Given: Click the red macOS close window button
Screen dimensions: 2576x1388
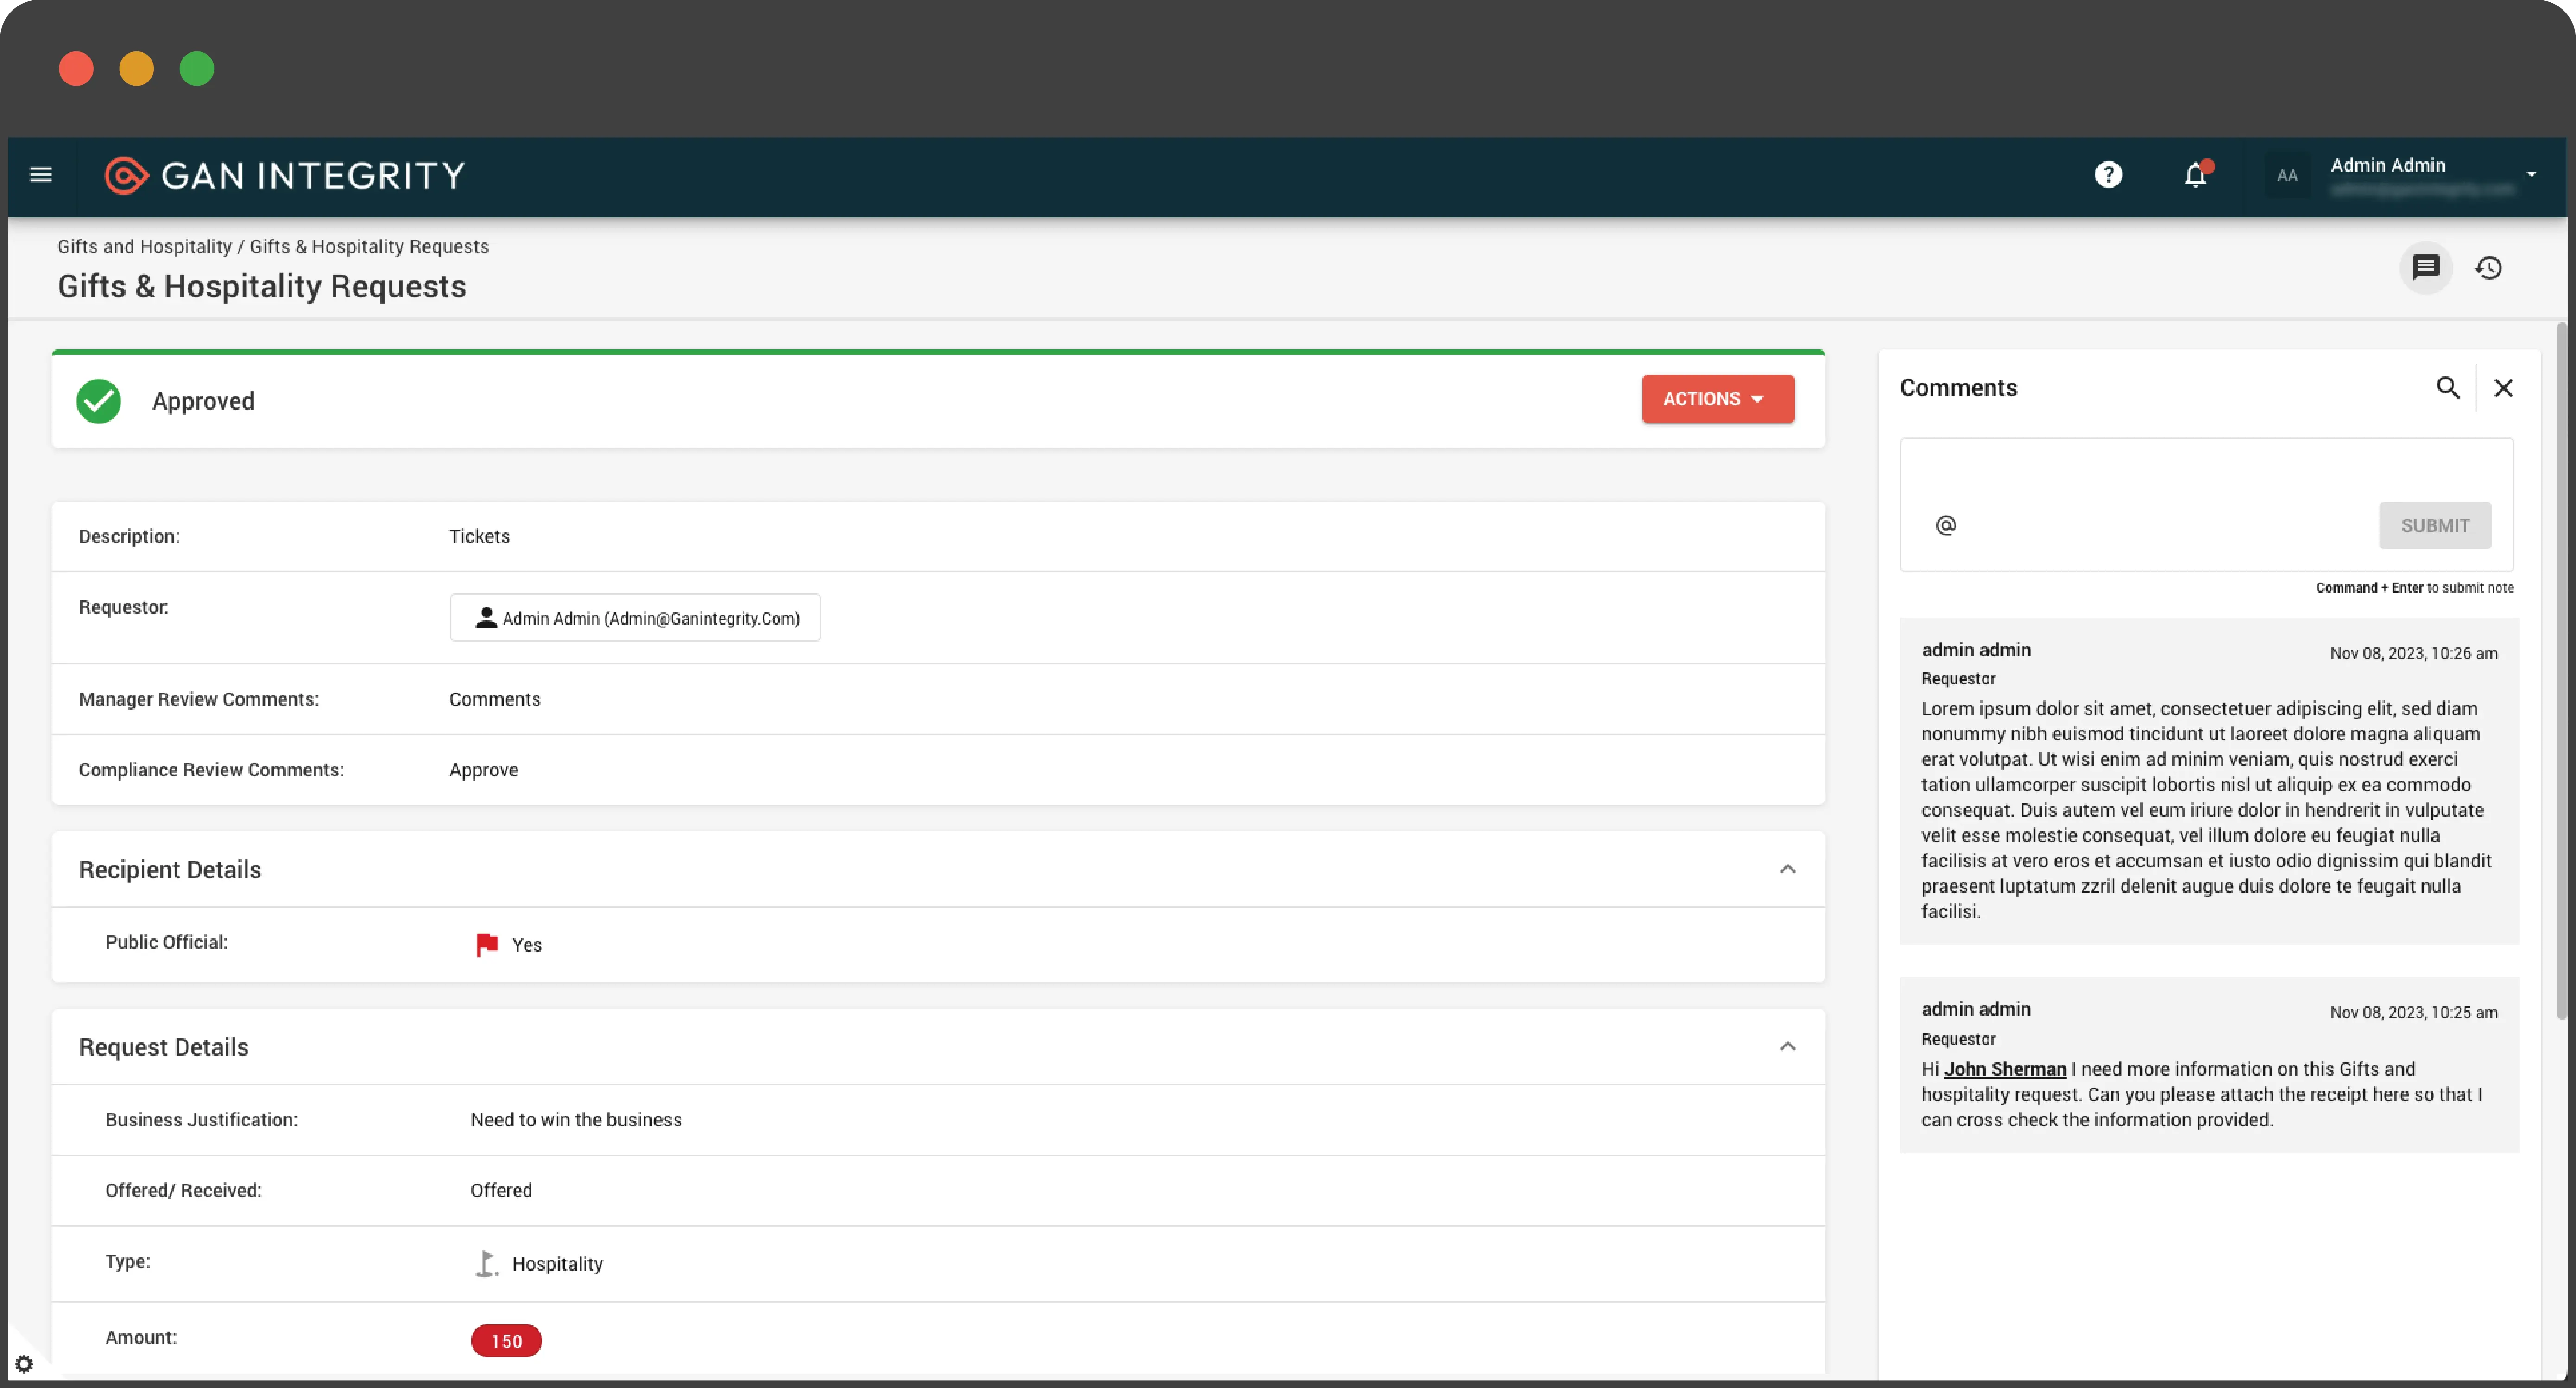Looking at the screenshot, I should point(76,69).
